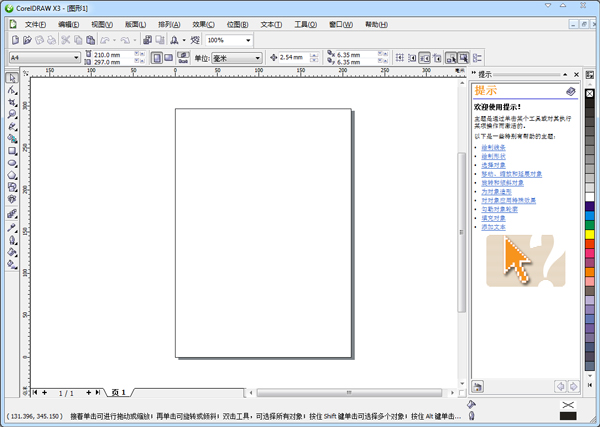
Task: Switch to the 页 1 page tab
Action: [119, 392]
